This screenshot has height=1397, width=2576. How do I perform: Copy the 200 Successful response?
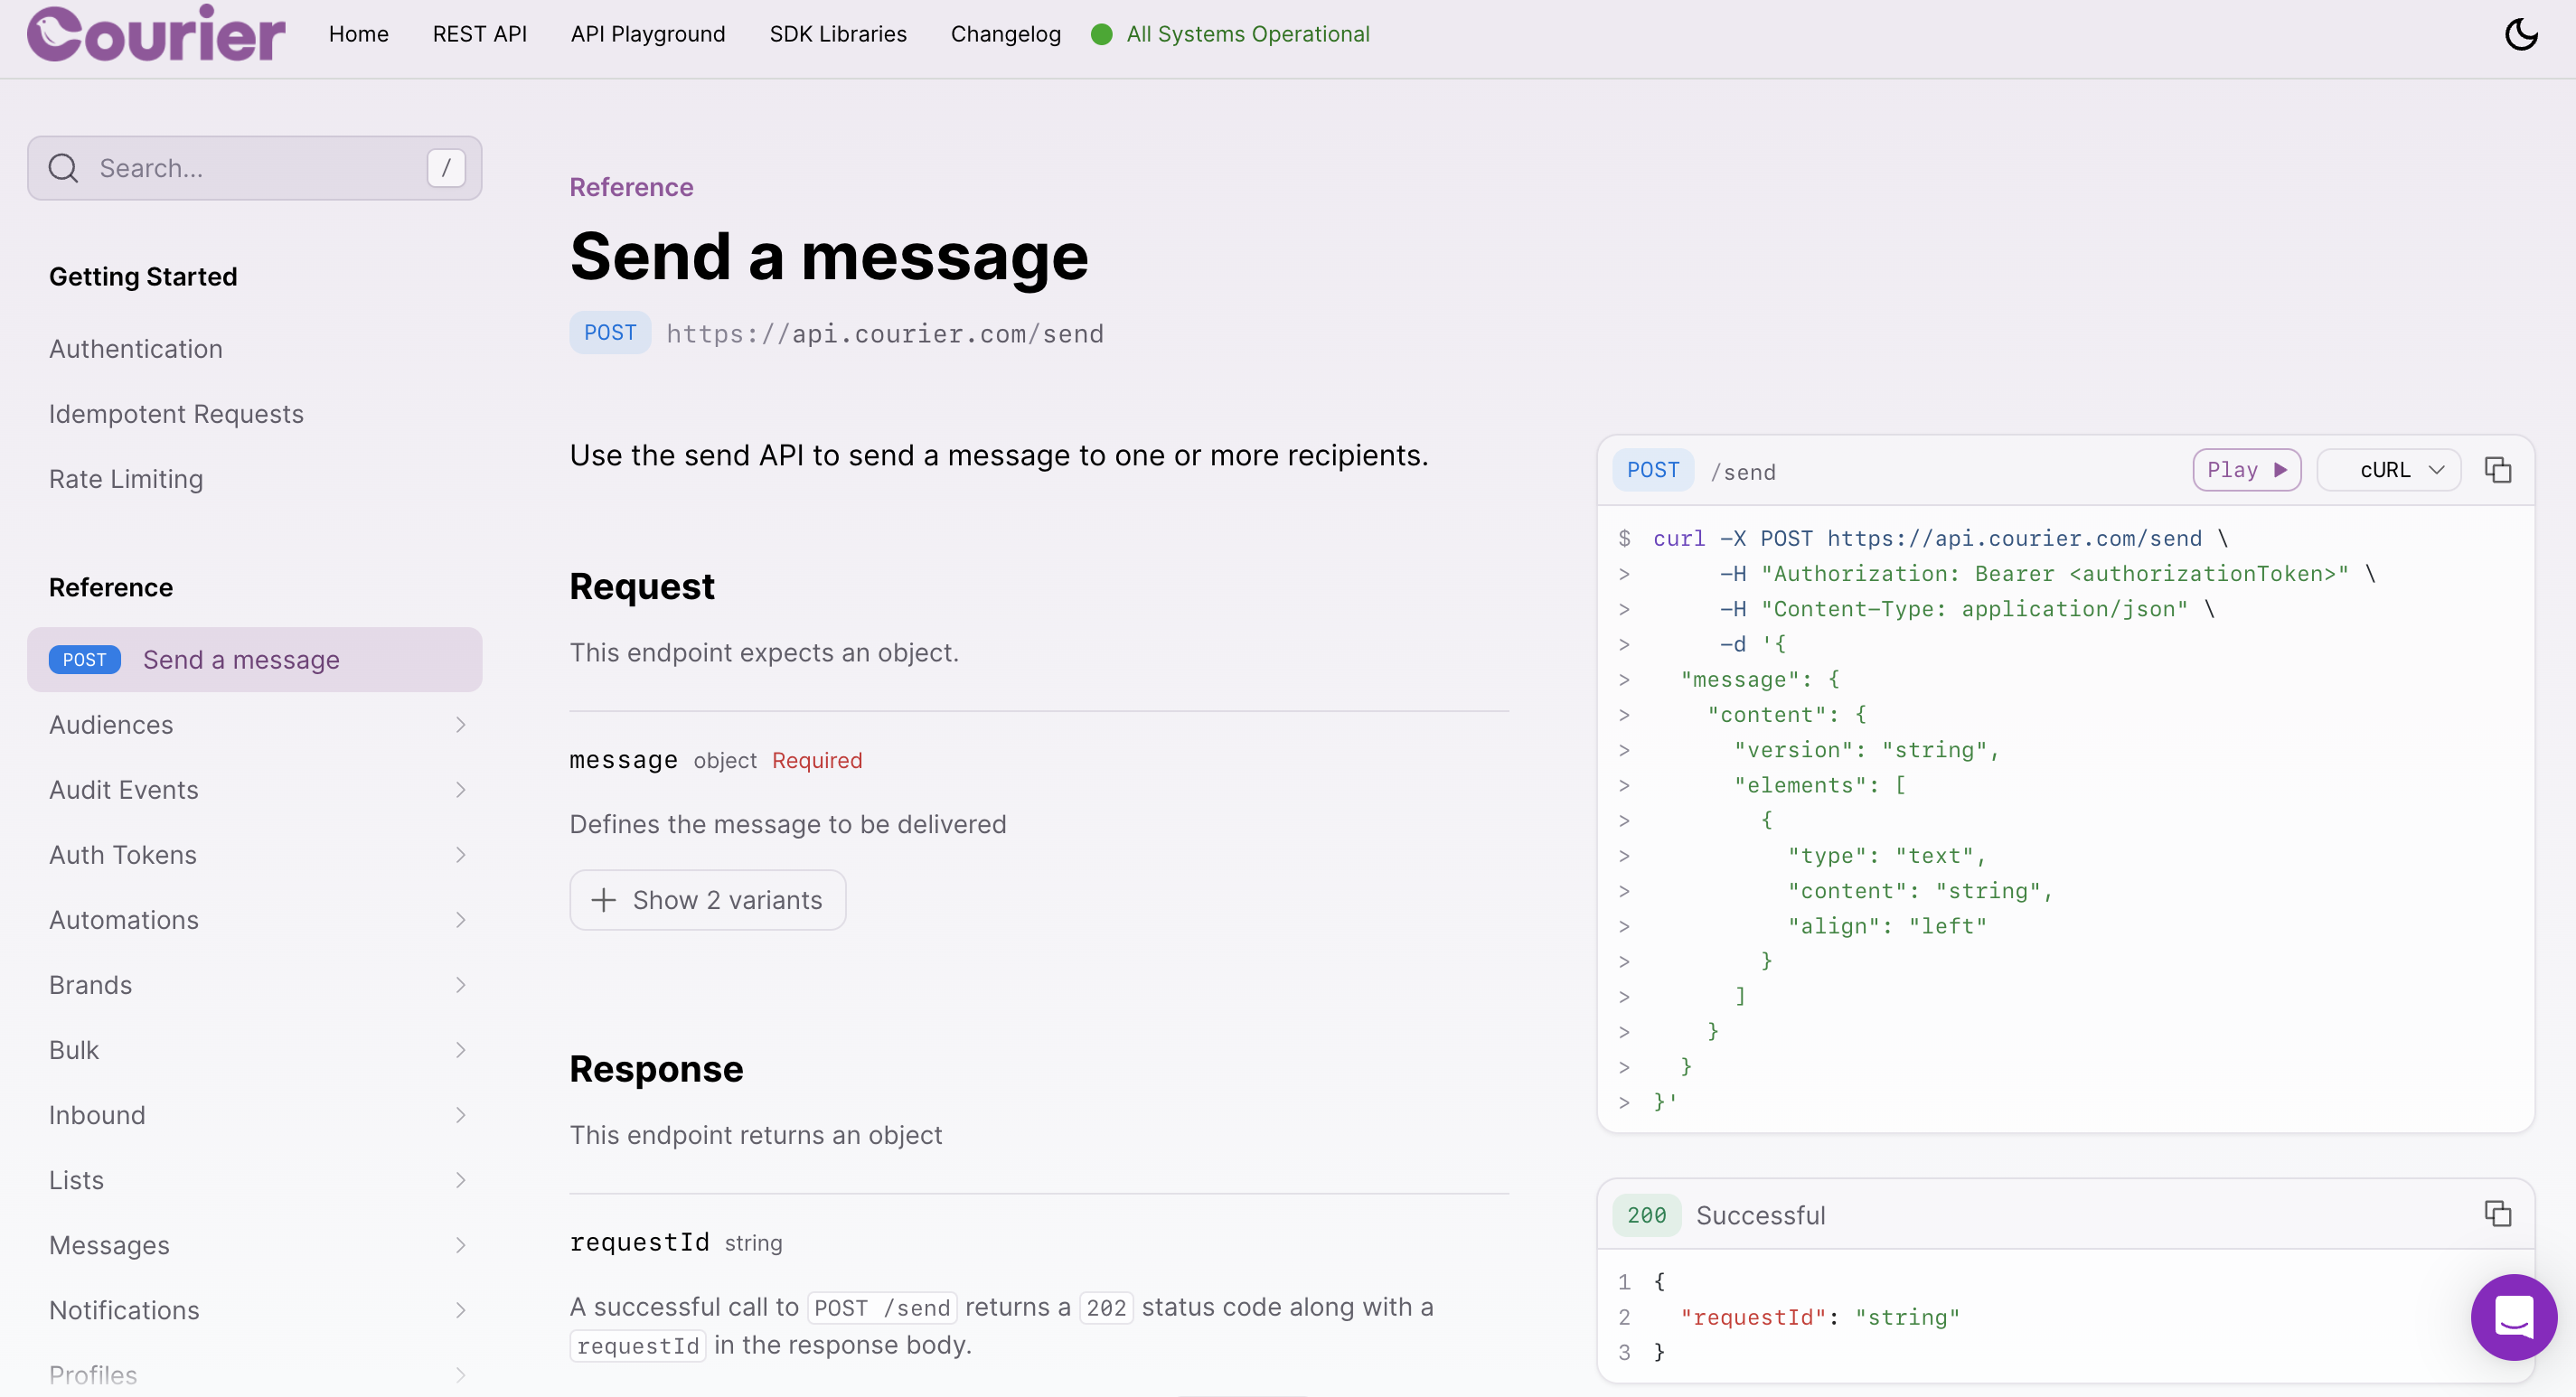tap(2497, 1214)
